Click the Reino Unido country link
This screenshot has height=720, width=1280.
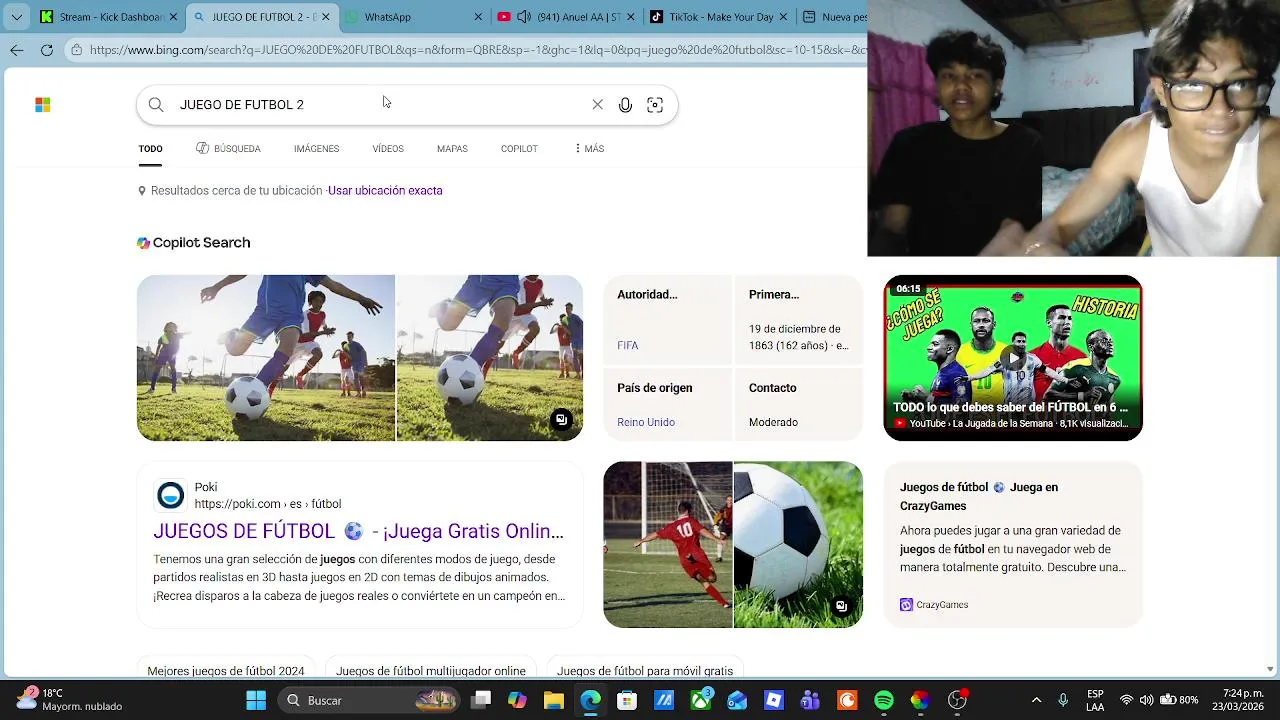(x=646, y=423)
